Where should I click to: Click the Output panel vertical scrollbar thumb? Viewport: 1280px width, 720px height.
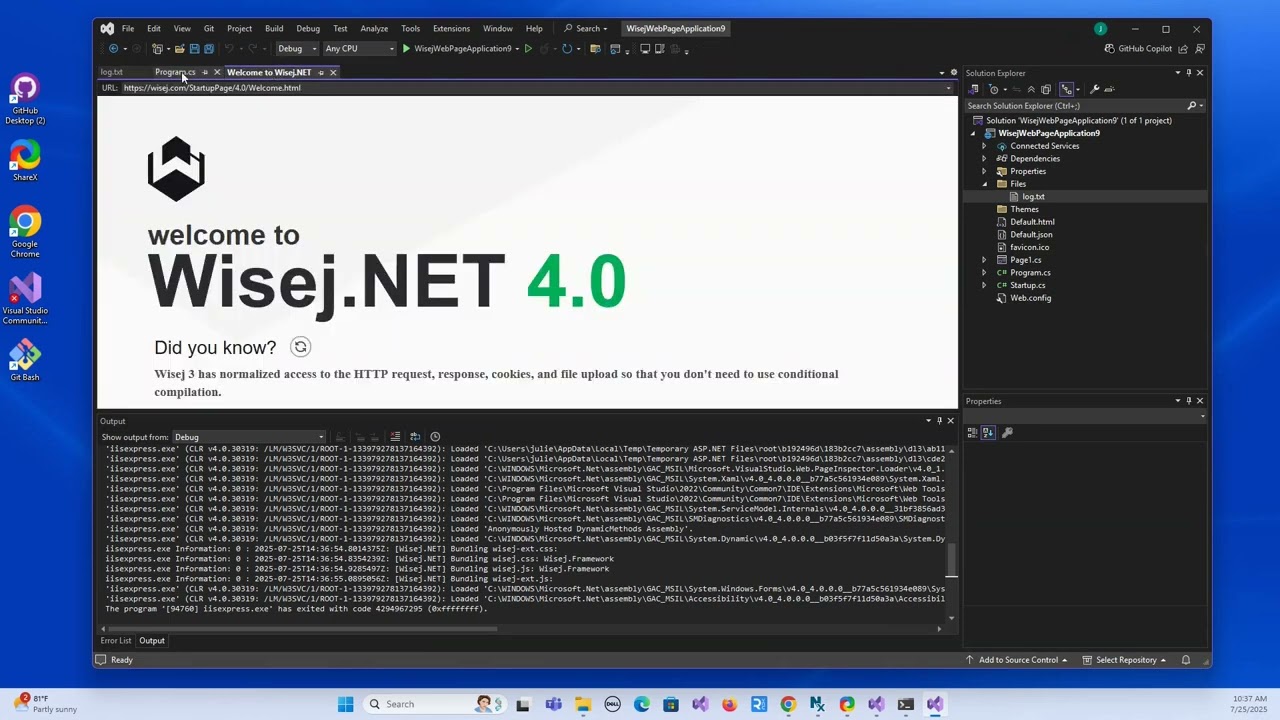[x=951, y=561]
